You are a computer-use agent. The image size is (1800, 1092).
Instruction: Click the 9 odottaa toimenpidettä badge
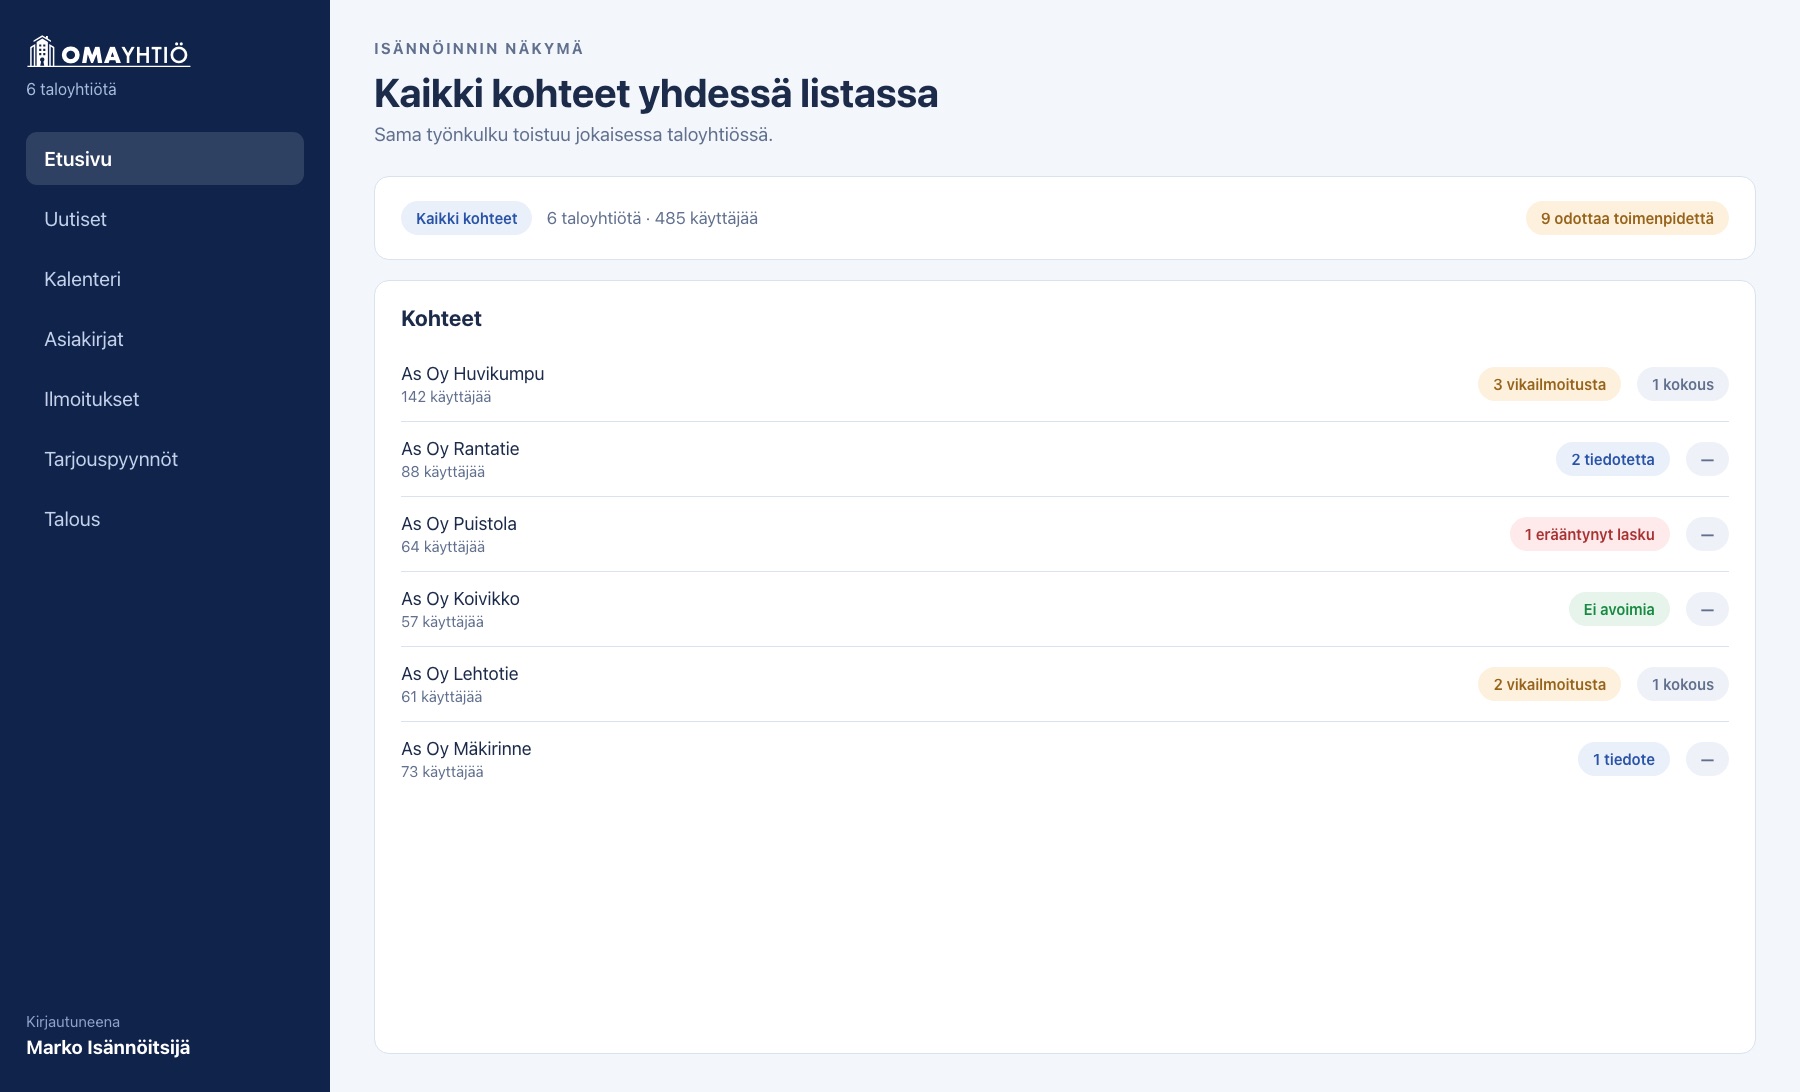tap(1627, 218)
